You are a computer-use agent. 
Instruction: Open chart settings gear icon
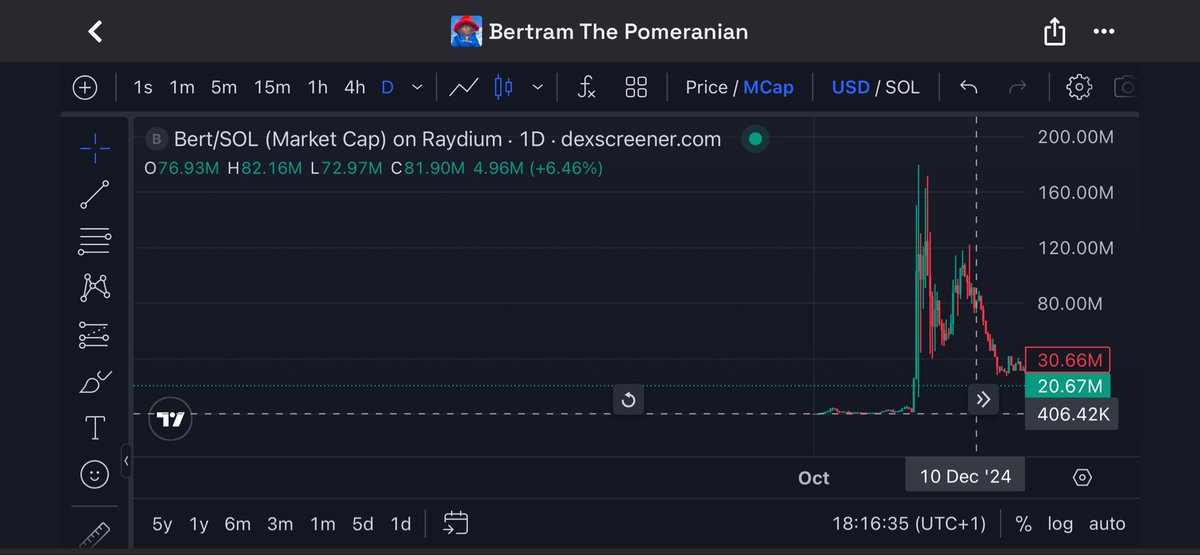coord(1078,87)
